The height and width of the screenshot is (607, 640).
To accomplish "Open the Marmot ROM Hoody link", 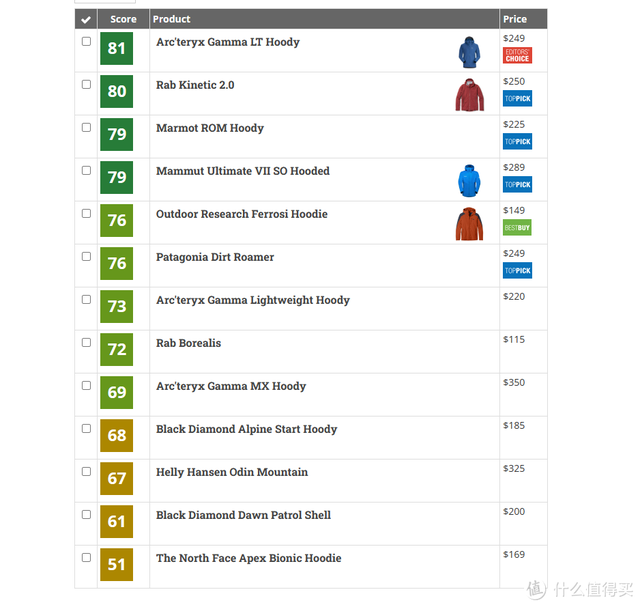I will (210, 128).
